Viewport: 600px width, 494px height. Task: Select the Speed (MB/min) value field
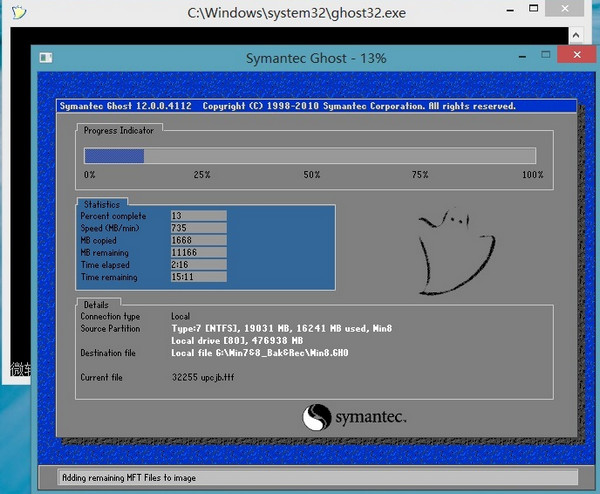pyautogui.click(x=198, y=228)
